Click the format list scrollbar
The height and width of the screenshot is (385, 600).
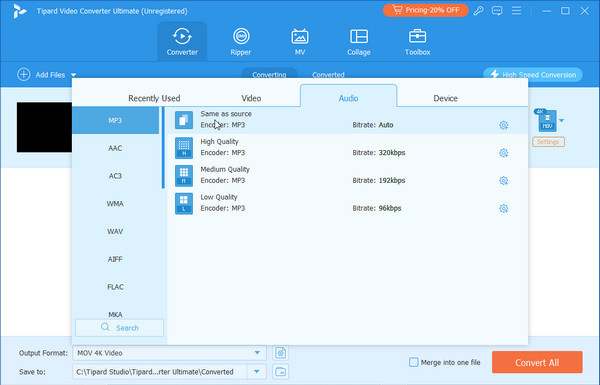pyautogui.click(x=163, y=148)
